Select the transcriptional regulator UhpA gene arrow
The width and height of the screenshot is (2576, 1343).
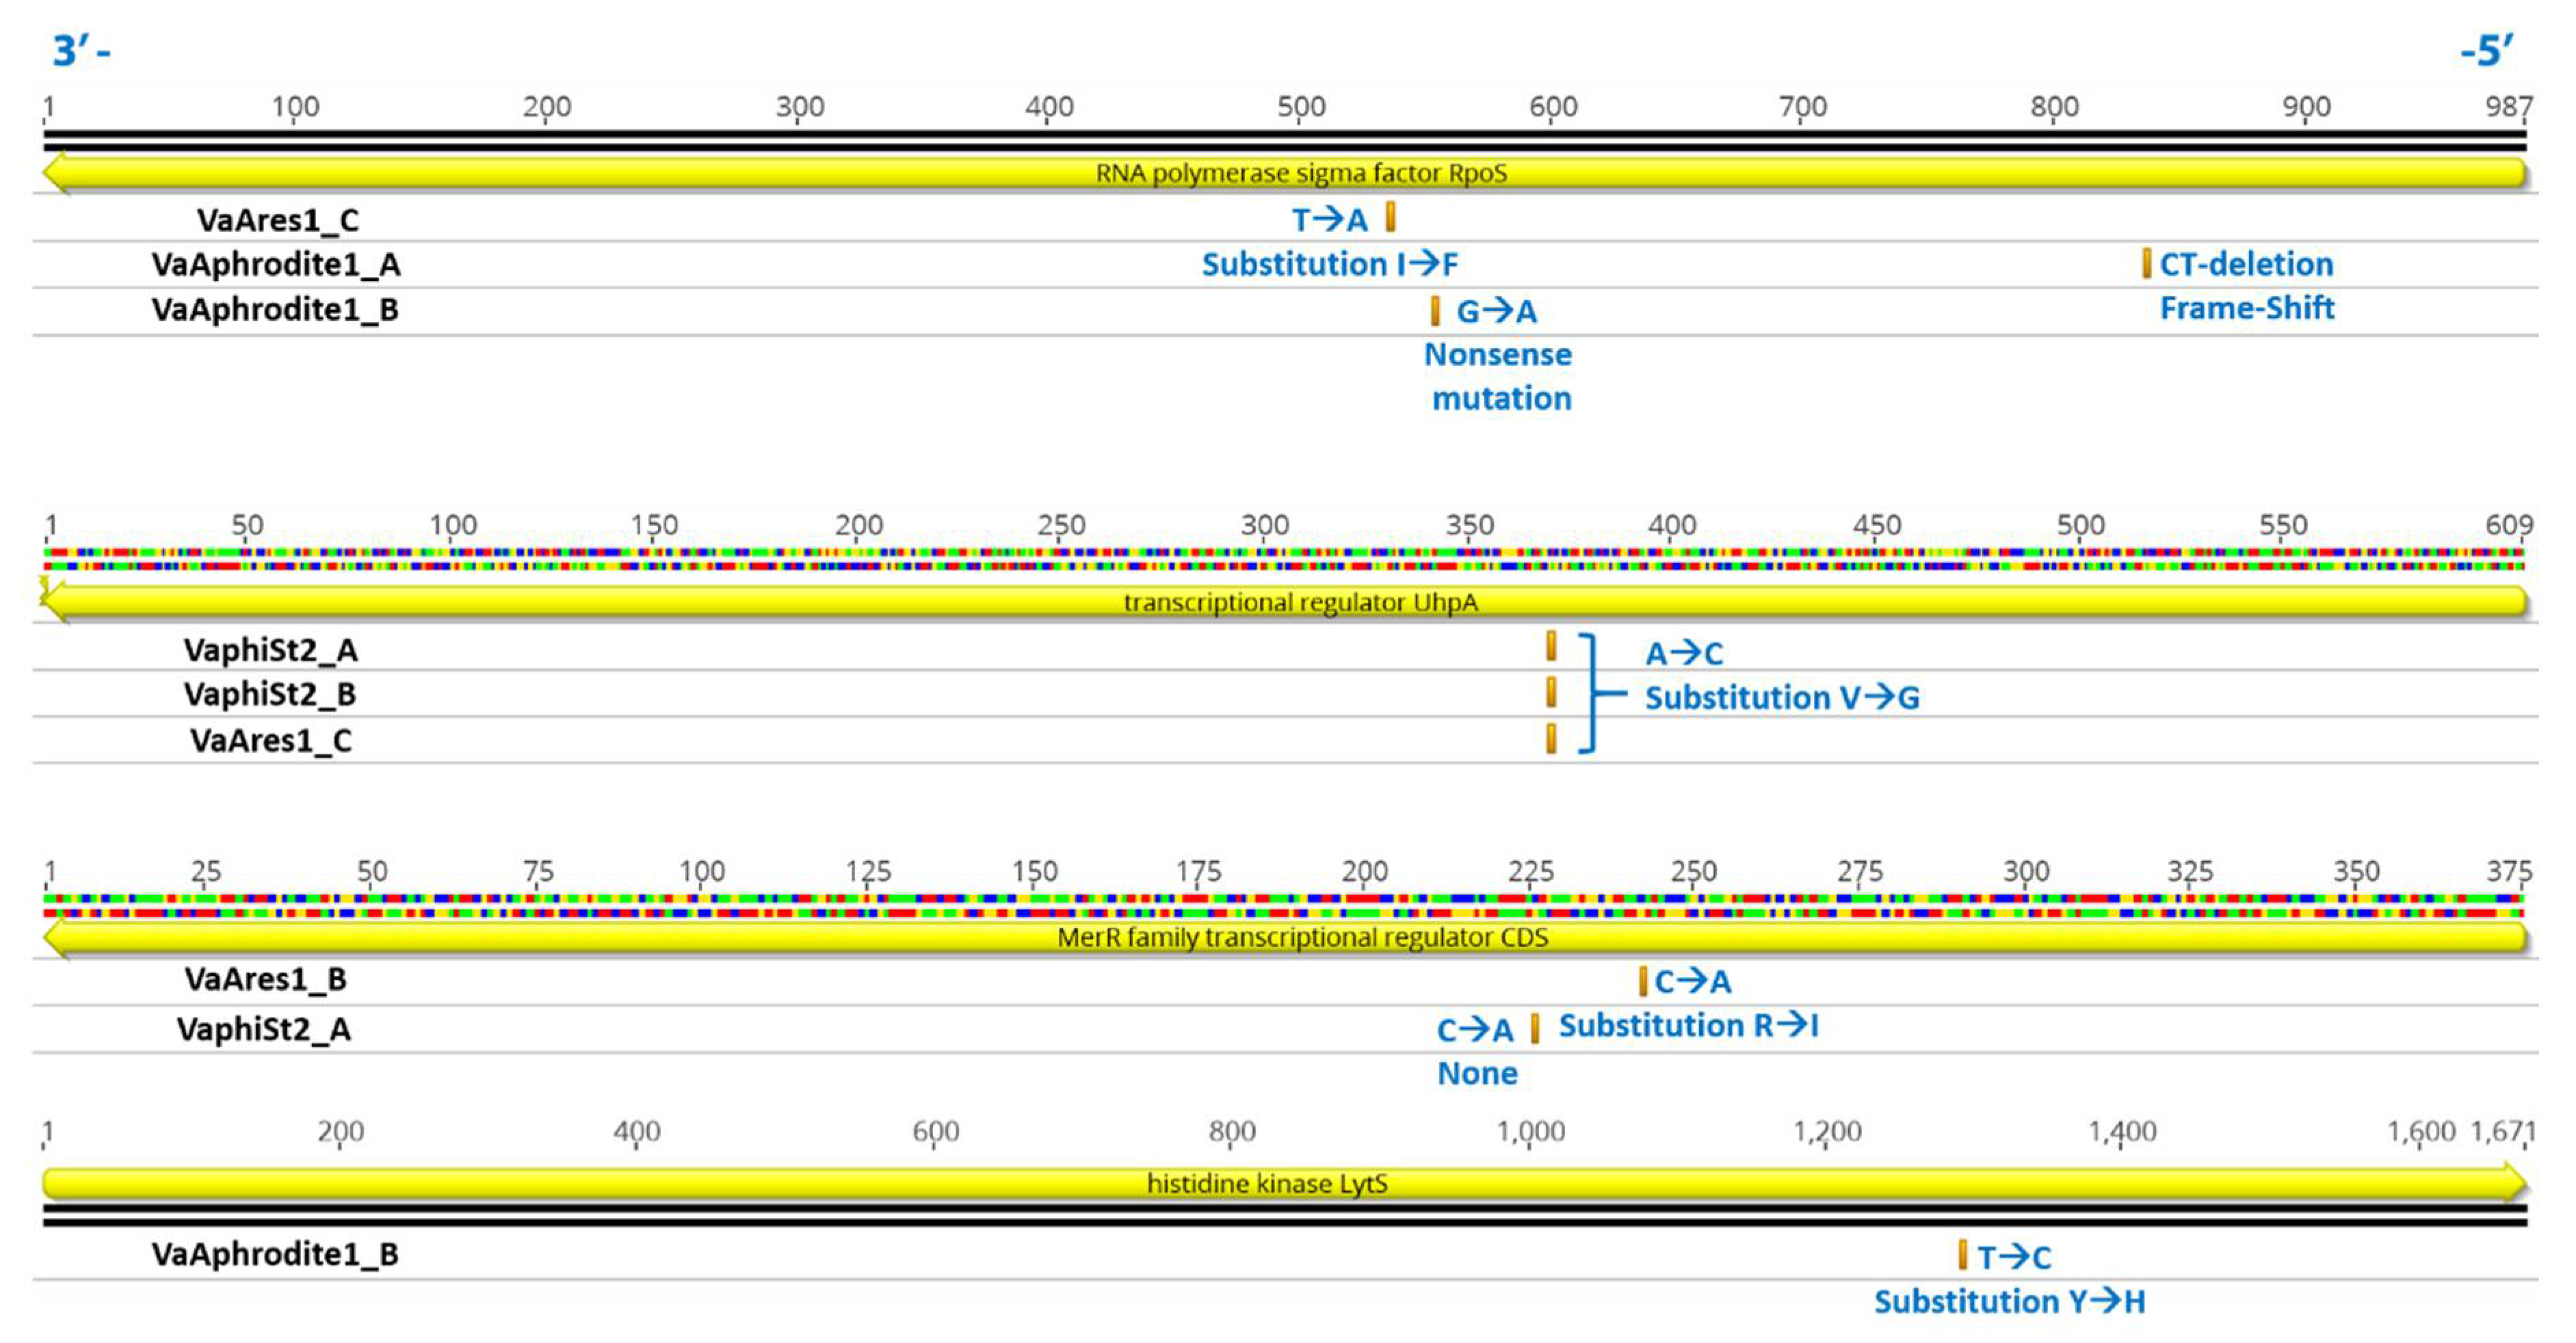pos(1300,602)
